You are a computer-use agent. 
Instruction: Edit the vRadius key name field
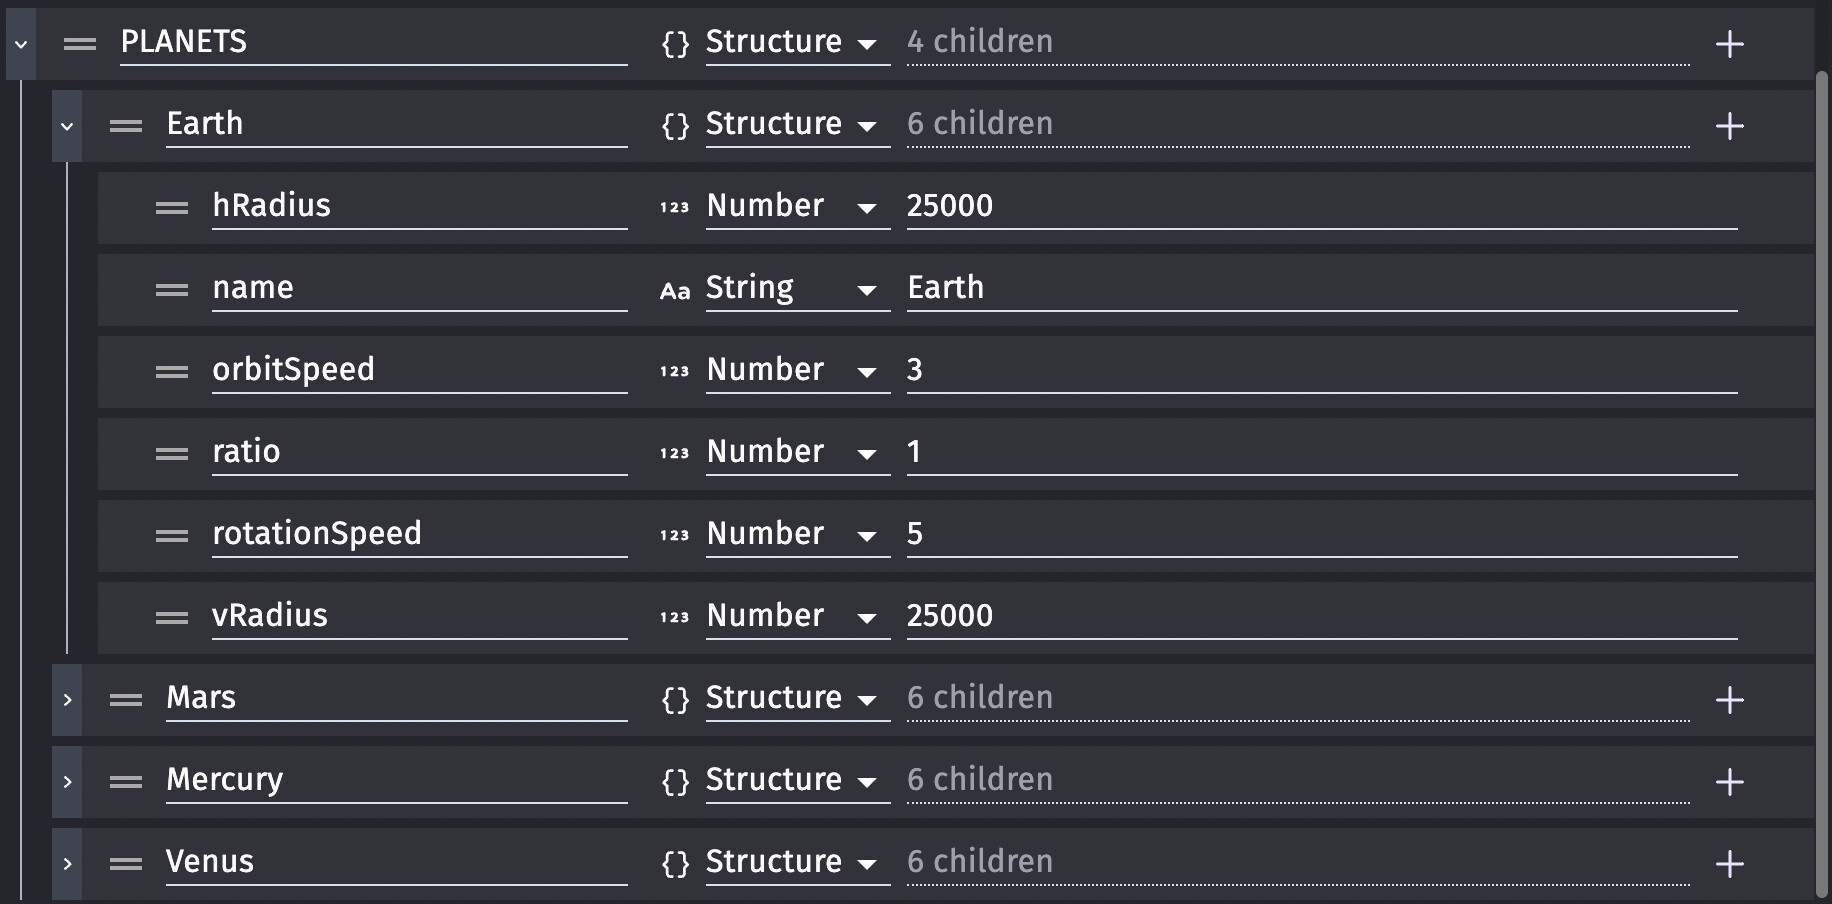(419, 617)
